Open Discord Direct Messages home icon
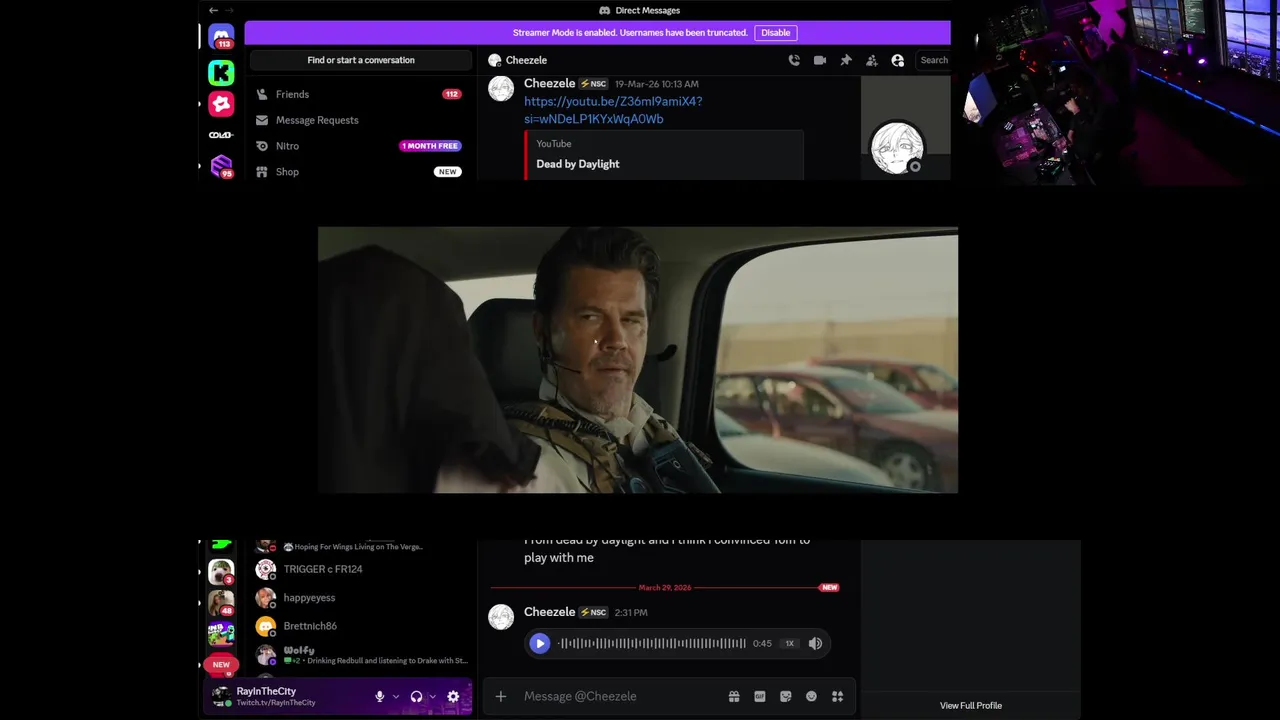The height and width of the screenshot is (720, 1280). coord(221,37)
